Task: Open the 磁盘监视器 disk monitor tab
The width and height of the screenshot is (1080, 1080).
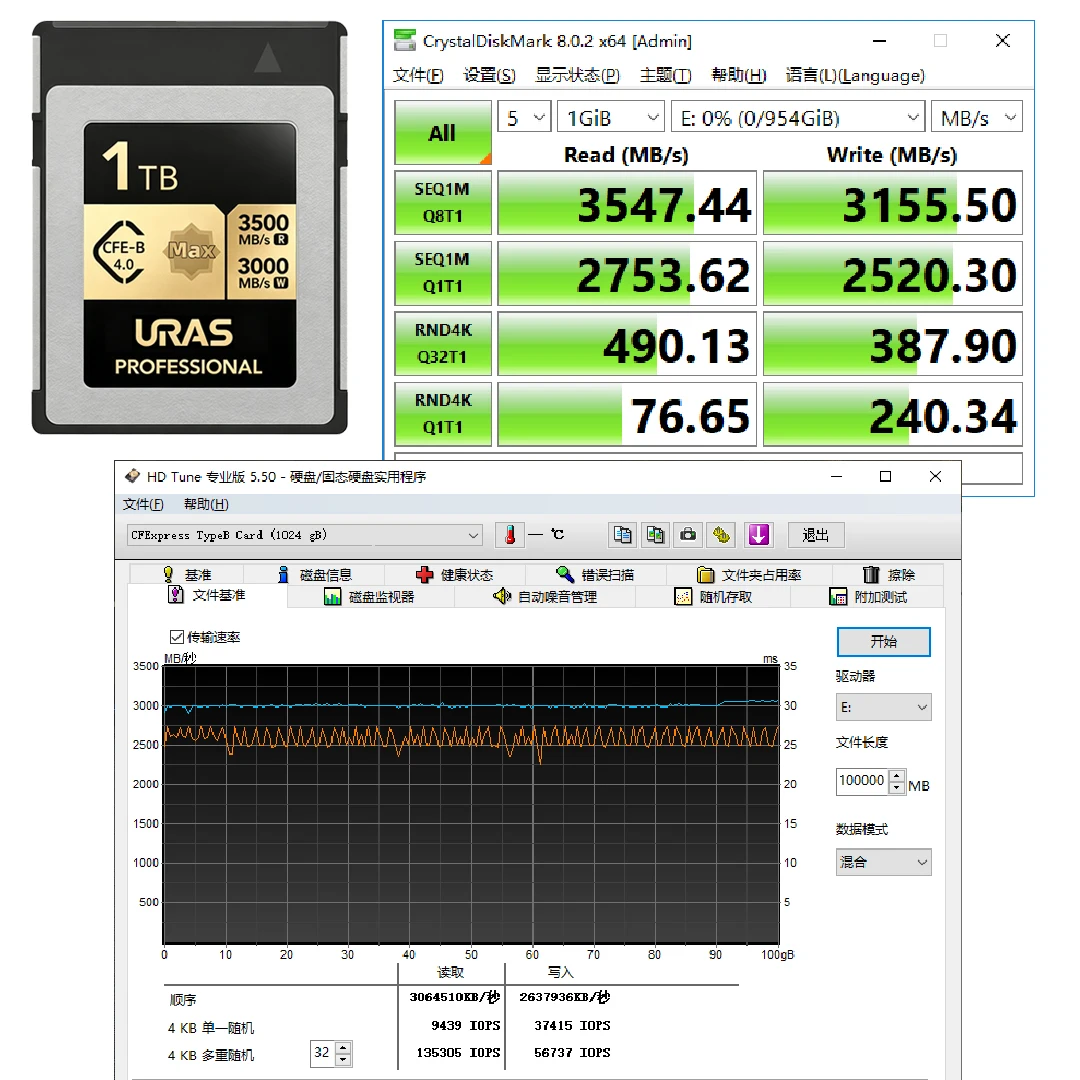Action: click(x=370, y=597)
